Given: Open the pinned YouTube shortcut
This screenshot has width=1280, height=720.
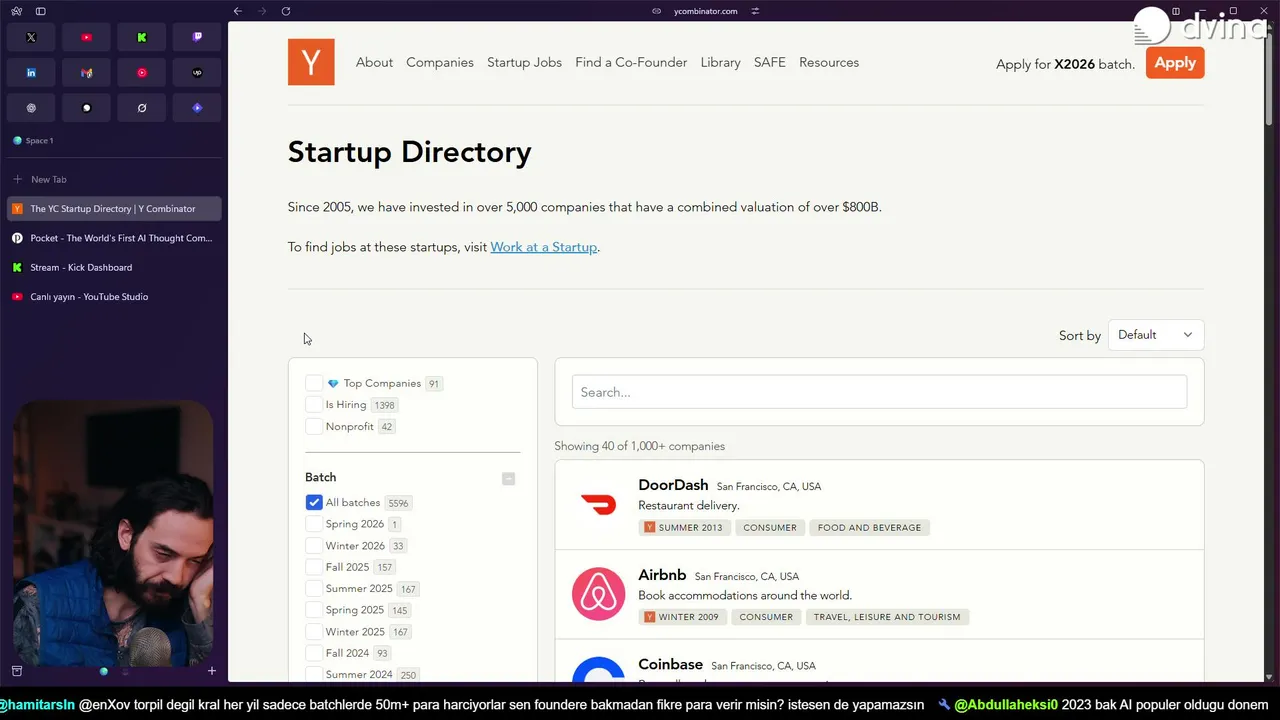Looking at the screenshot, I should pyautogui.click(x=86, y=37).
